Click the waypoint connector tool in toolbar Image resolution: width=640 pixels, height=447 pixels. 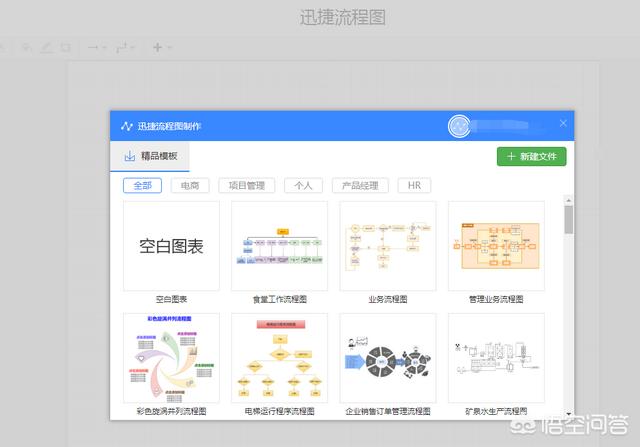[x=122, y=48]
